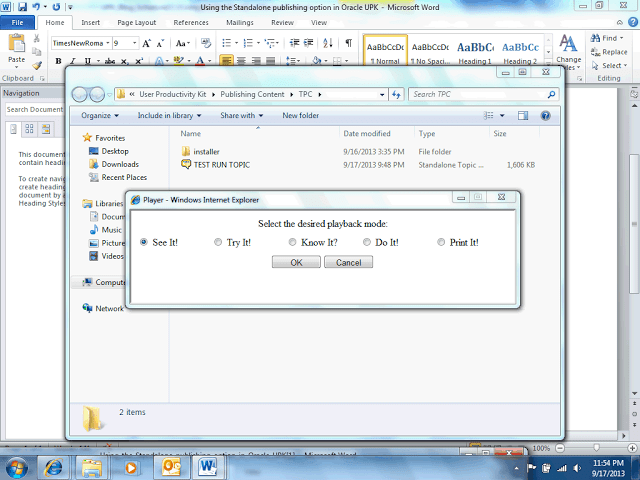Select the Know It? playback mode

(x=292, y=242)
